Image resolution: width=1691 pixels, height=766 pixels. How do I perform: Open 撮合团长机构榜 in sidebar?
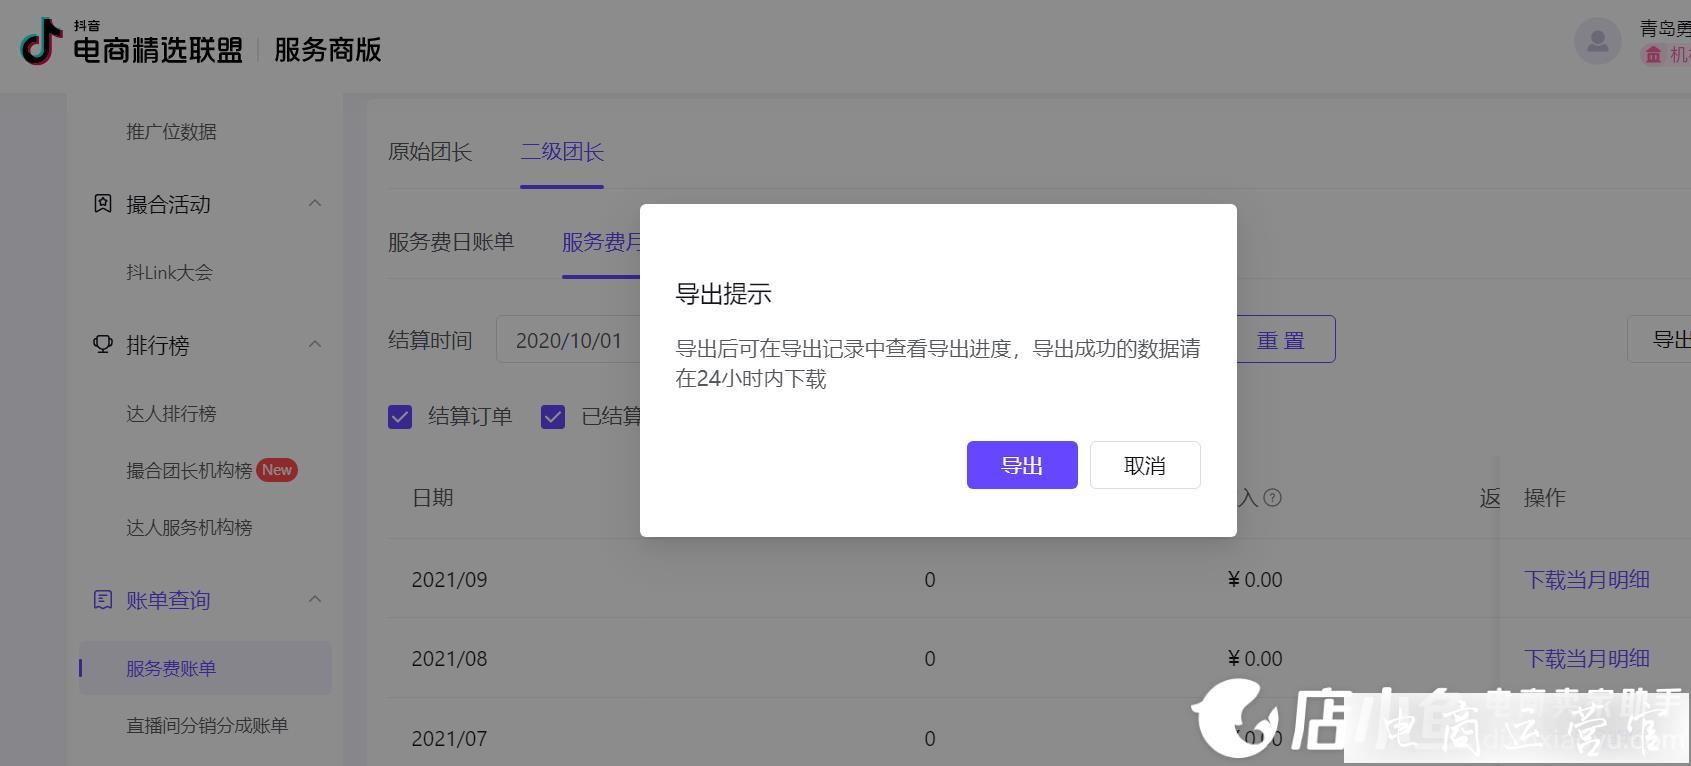tap(189, 471)
